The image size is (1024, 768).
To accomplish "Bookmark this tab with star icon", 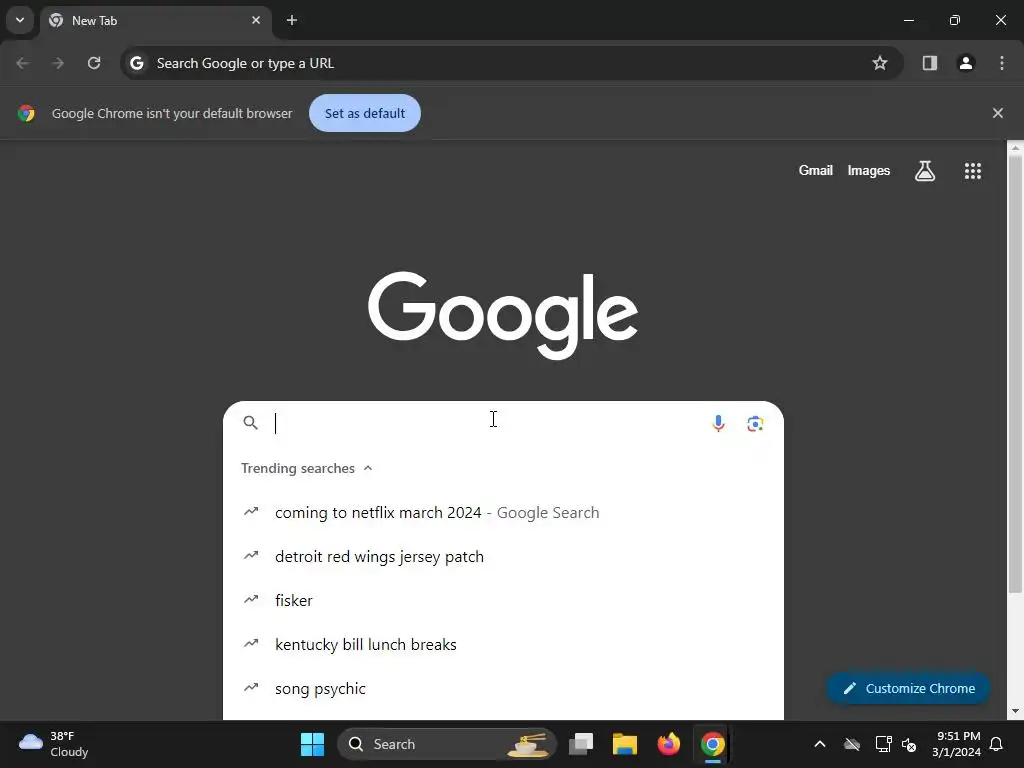I will tap(880, 63).
